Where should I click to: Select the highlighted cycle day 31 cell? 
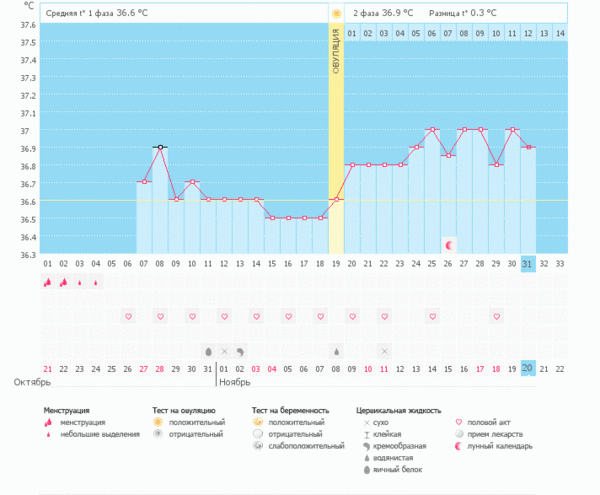pos(528,263)
